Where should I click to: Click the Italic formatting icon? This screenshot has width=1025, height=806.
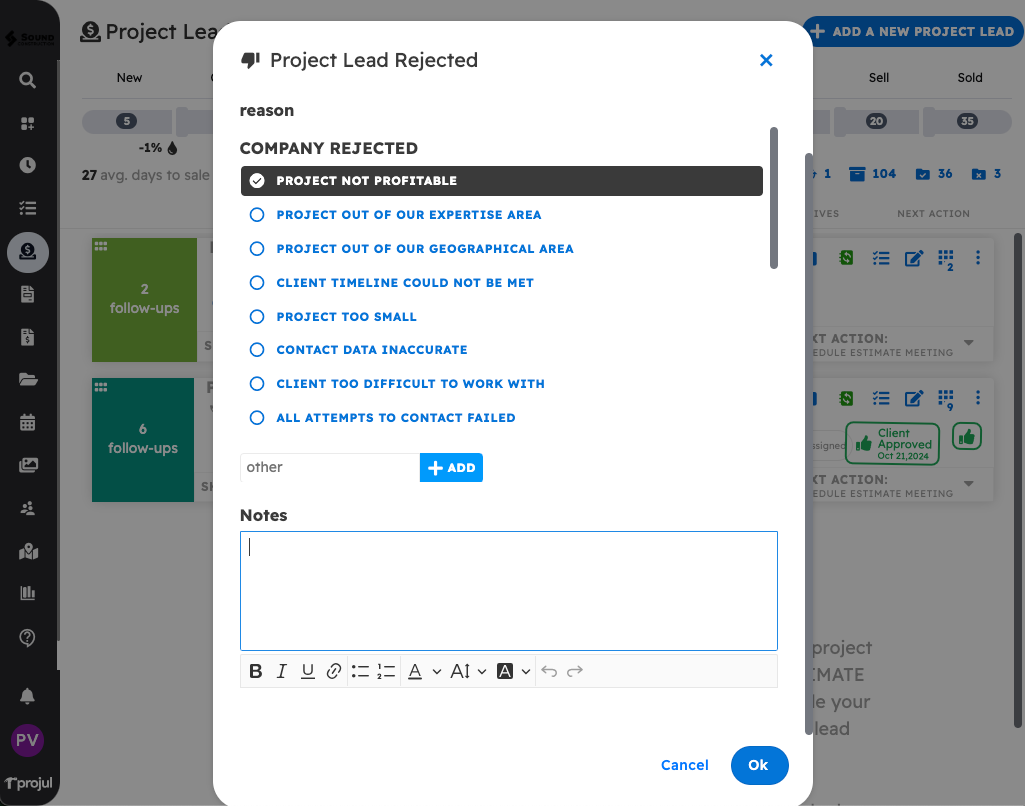coord(282,671)
